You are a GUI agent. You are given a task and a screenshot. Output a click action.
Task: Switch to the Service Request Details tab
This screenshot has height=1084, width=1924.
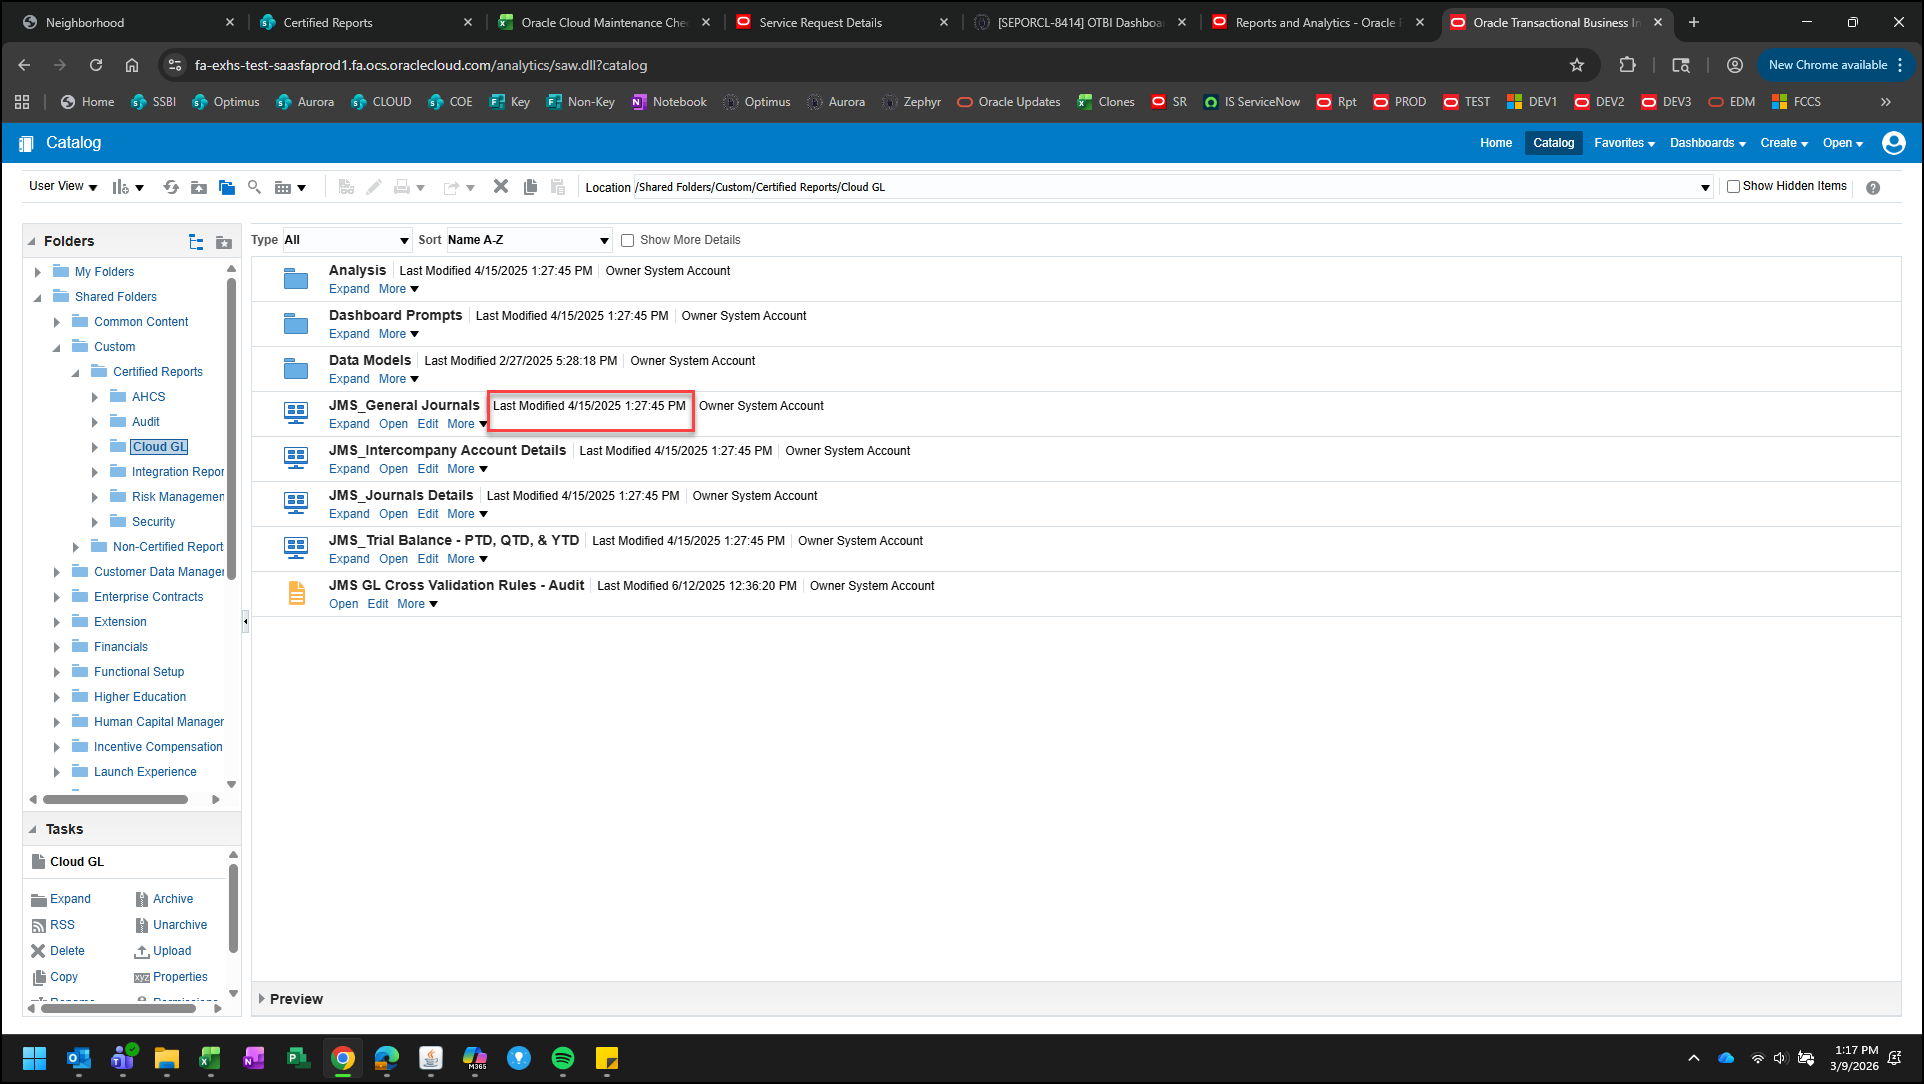(820, 22)
